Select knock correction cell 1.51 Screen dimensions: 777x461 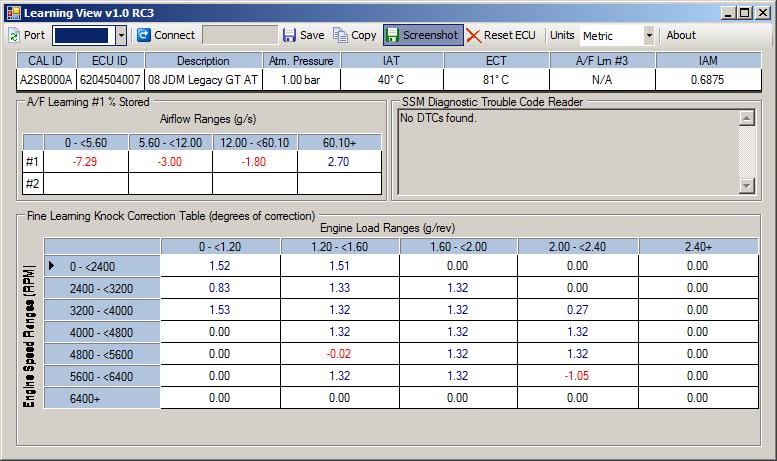coord(340,266)
